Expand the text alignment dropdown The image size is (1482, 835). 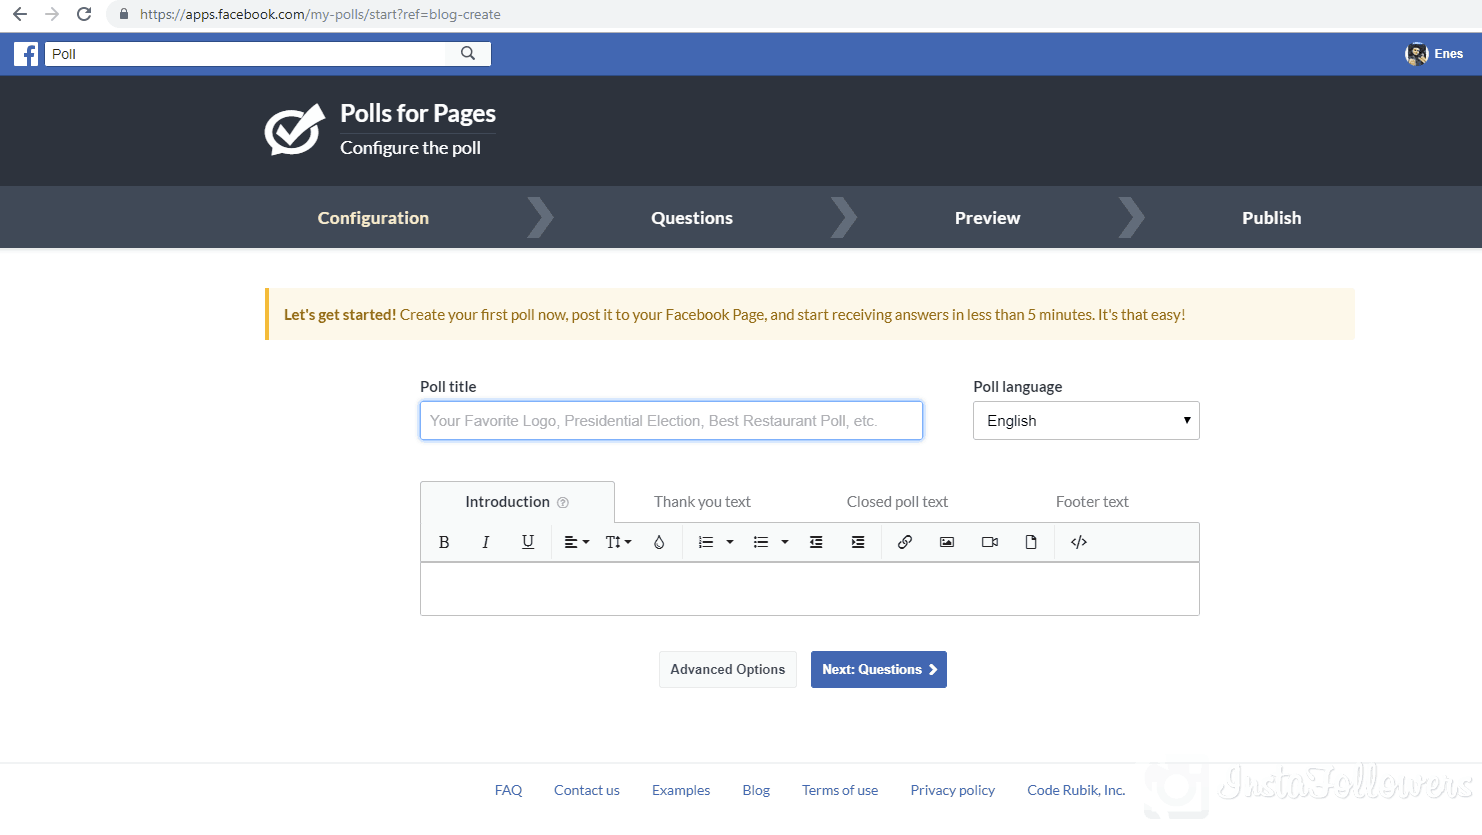point(576,541)
